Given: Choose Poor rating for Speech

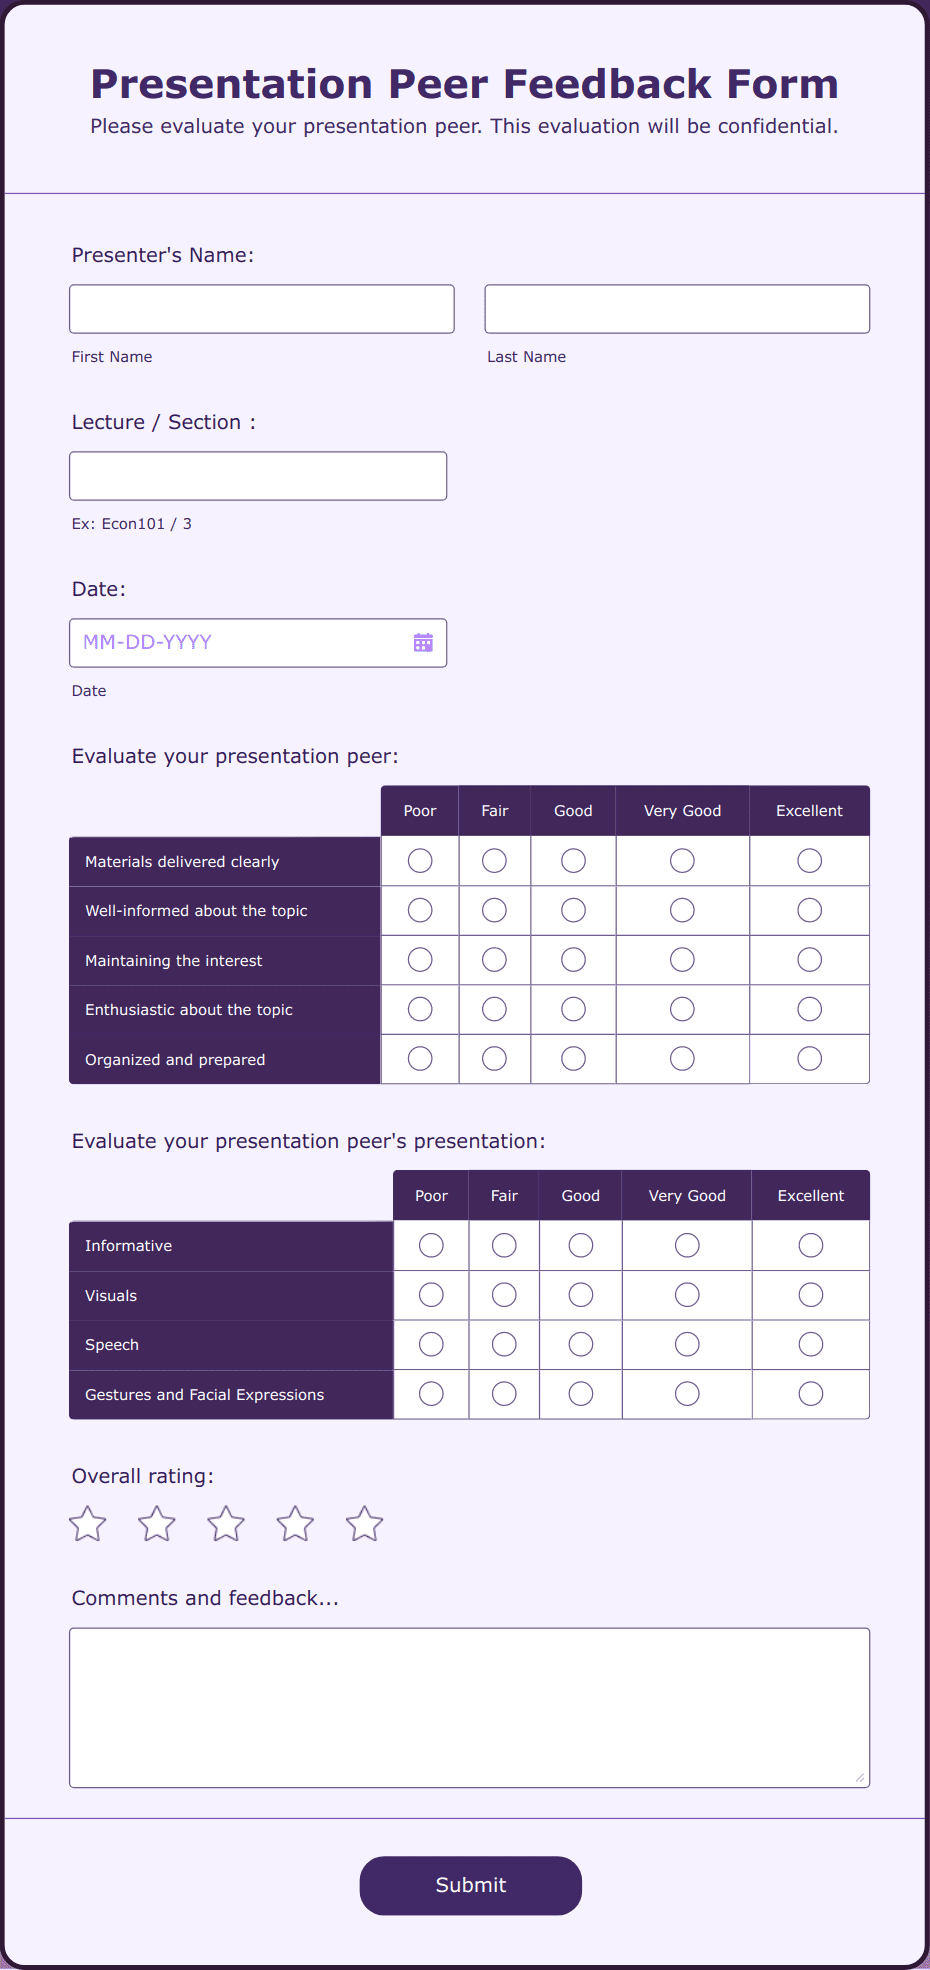Looking at the screenshot, I should click(430, 1344).
